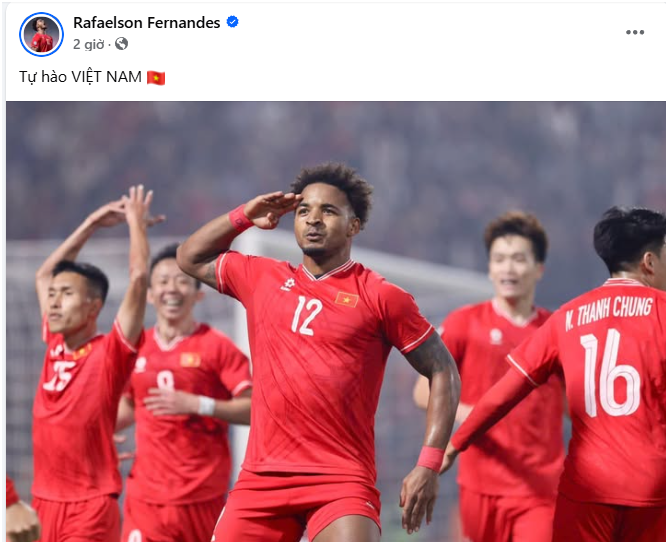Click the red wristband on the lowered arm
Viewport: 668px width, 544px height.
tap(431, 459)
